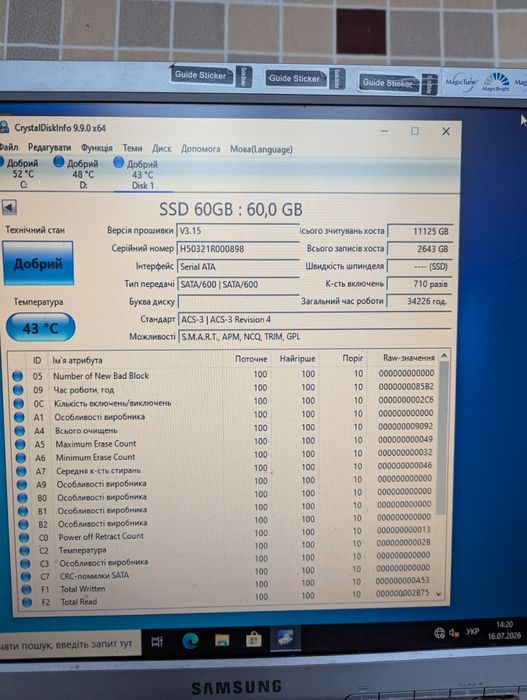
Task: Select drive C: at 52 °C
Action: pos(21,173)
